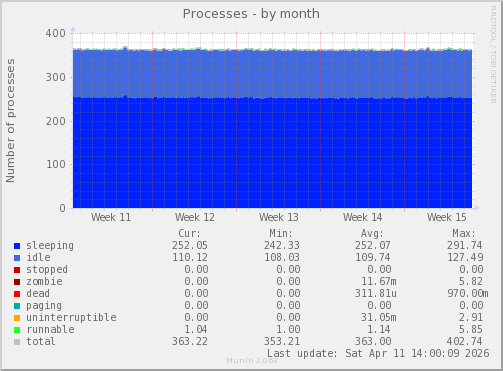Click the 'dead' legend label

[x=38, y=294]
